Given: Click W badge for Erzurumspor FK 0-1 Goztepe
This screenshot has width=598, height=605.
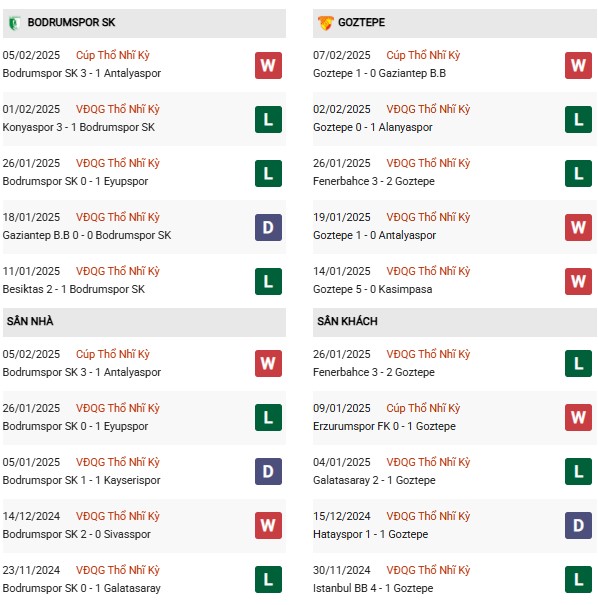Looking at the screenshot, I should (x=578, y=417).
